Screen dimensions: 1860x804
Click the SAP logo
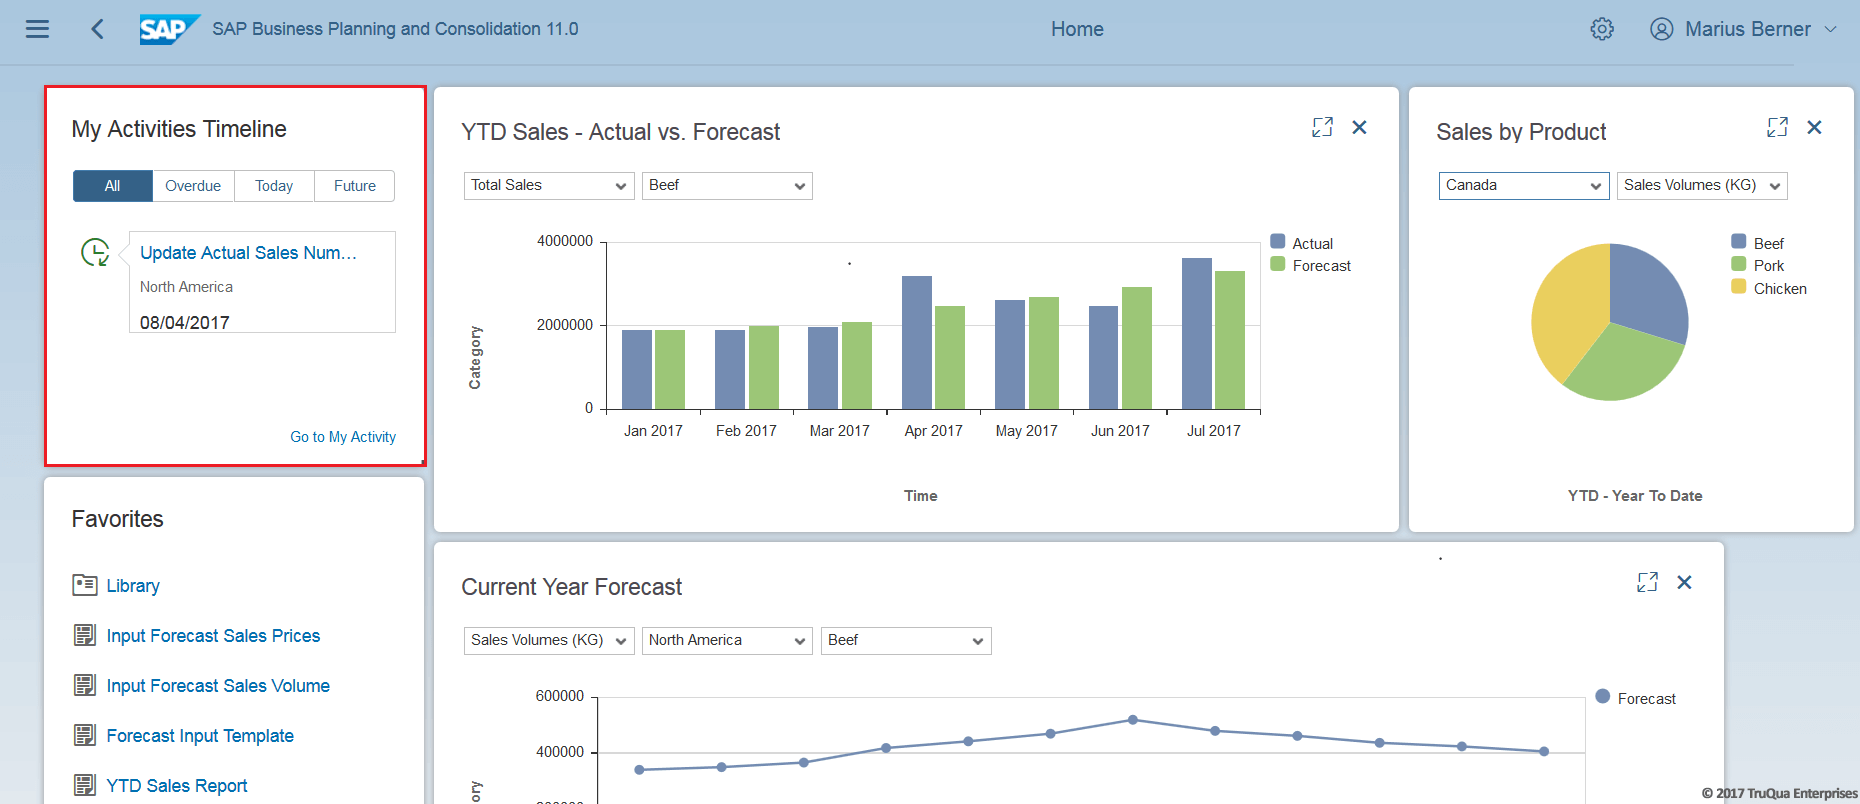click(169, 29)
